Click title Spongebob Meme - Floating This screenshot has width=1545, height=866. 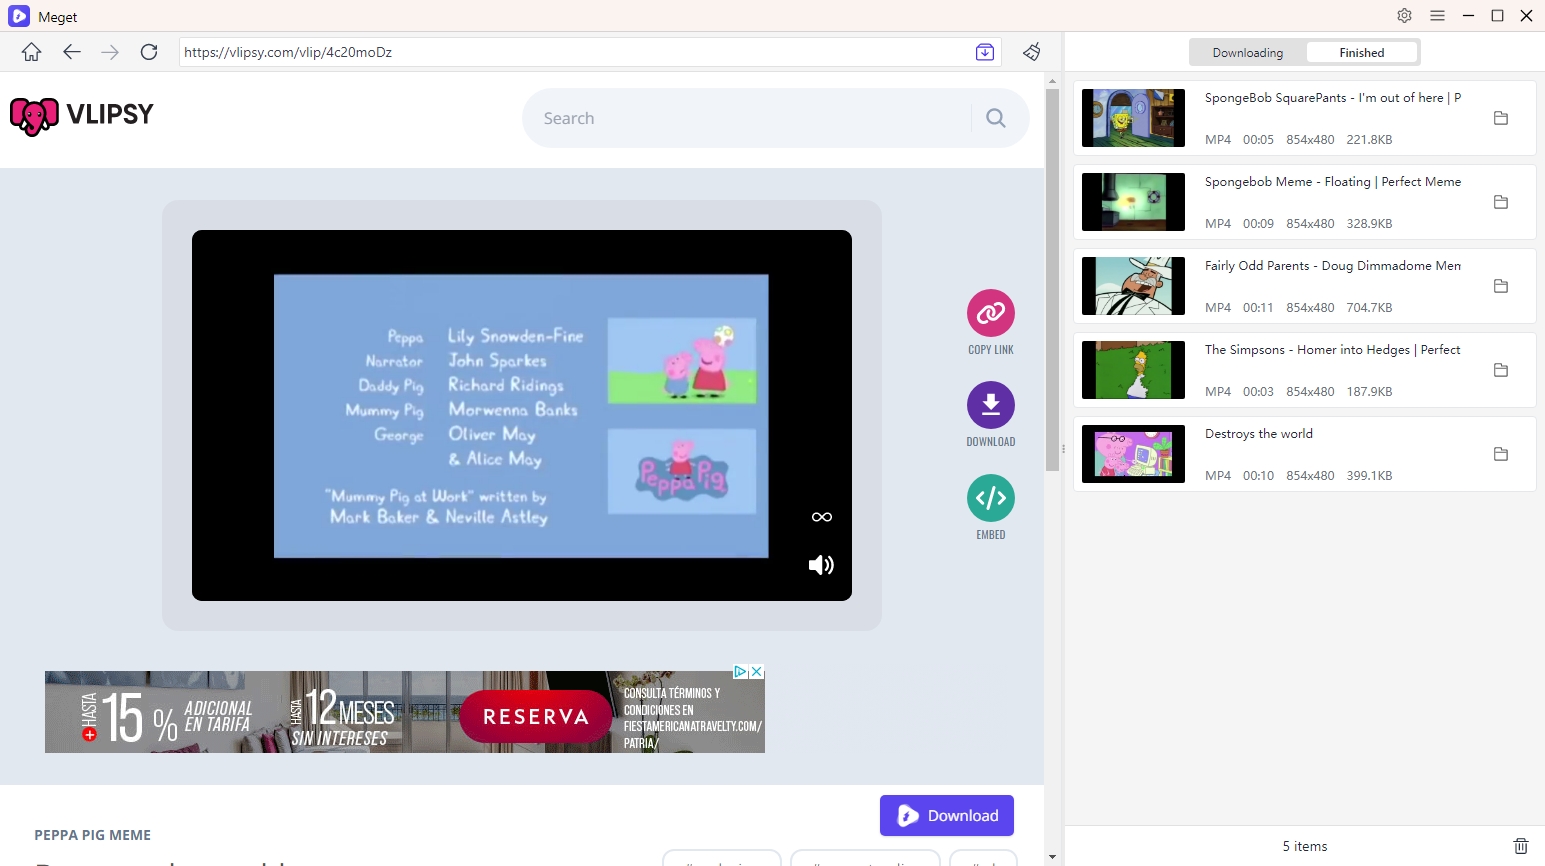(x=1333, y=182)
